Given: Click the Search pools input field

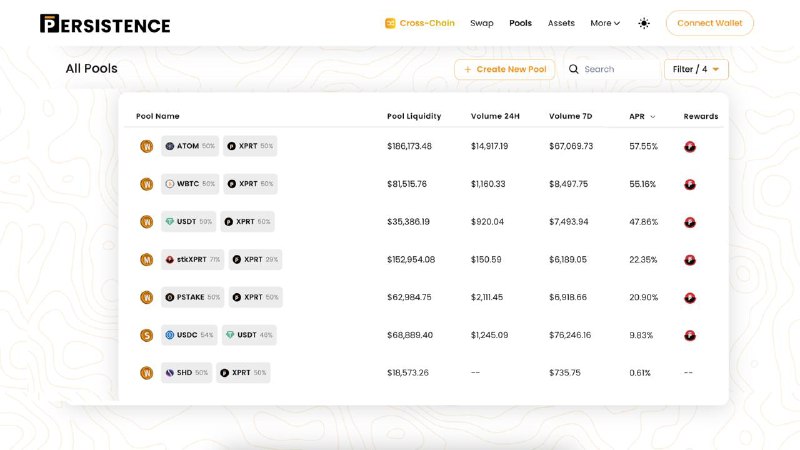Looking at the screenshot, I should (611, 69).
